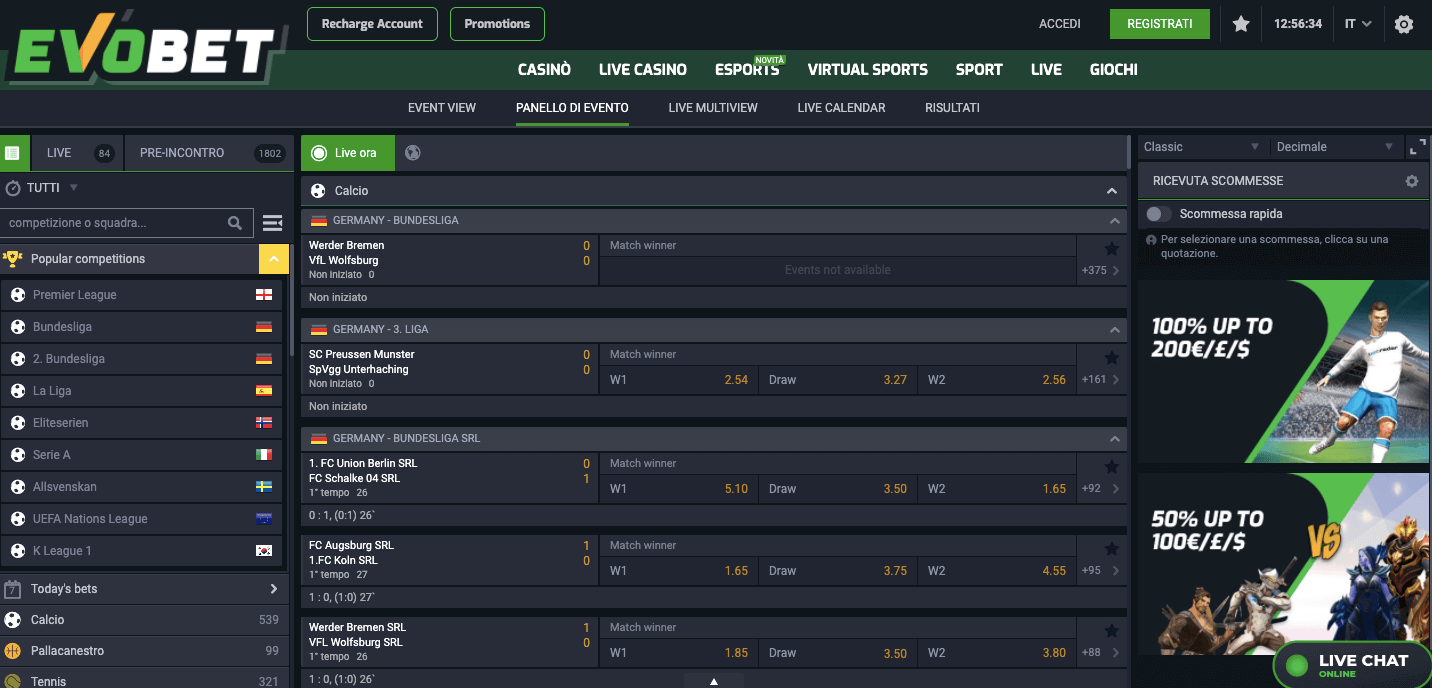The height and width of the screenshot is (688, 1432).
Task: Open the Decimale odds format dropdown
Action: (1335, 146)
